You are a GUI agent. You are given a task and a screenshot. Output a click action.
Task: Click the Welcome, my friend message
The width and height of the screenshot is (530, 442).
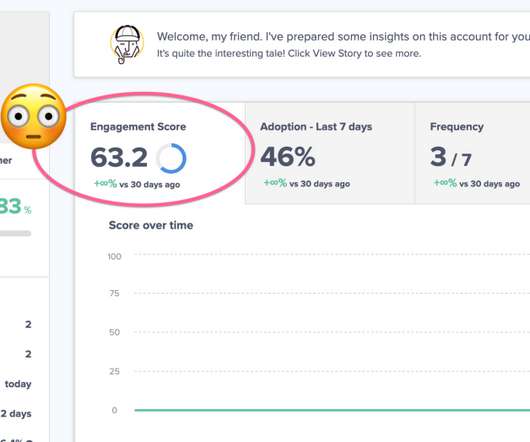343,36
